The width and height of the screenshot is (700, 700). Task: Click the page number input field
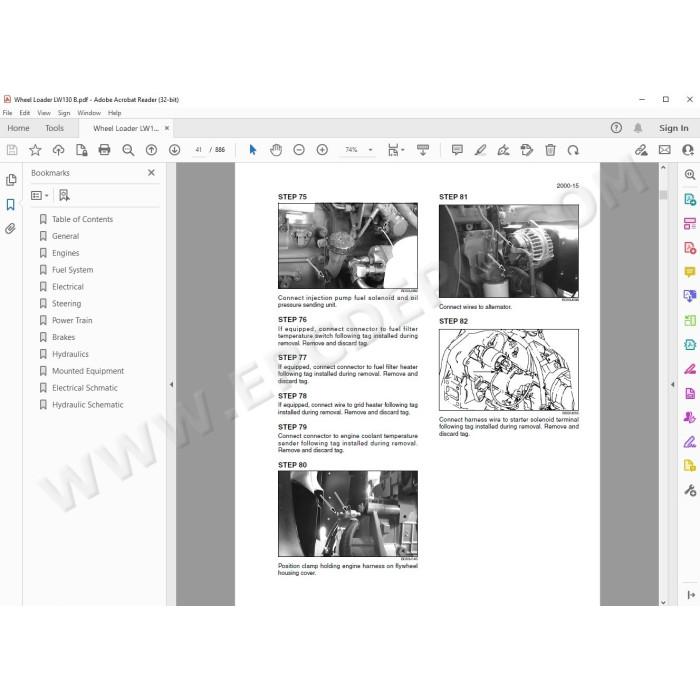coord(198,150)
